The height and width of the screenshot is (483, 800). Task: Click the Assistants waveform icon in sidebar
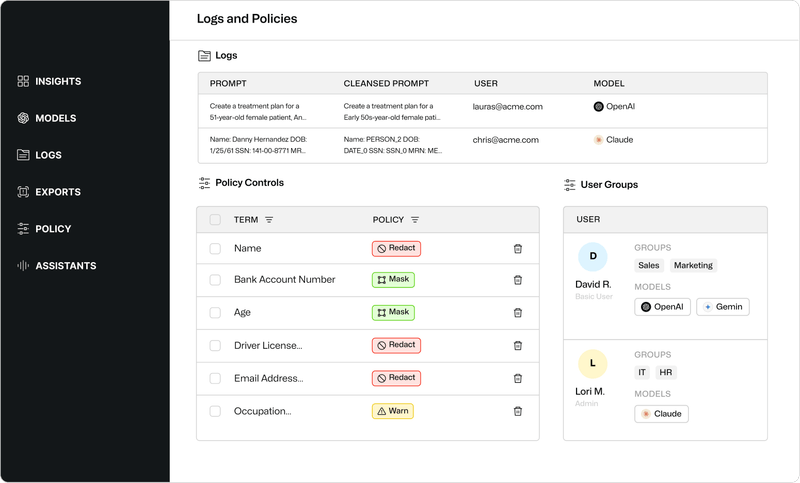pyautogui.click(x=23, y=266)
